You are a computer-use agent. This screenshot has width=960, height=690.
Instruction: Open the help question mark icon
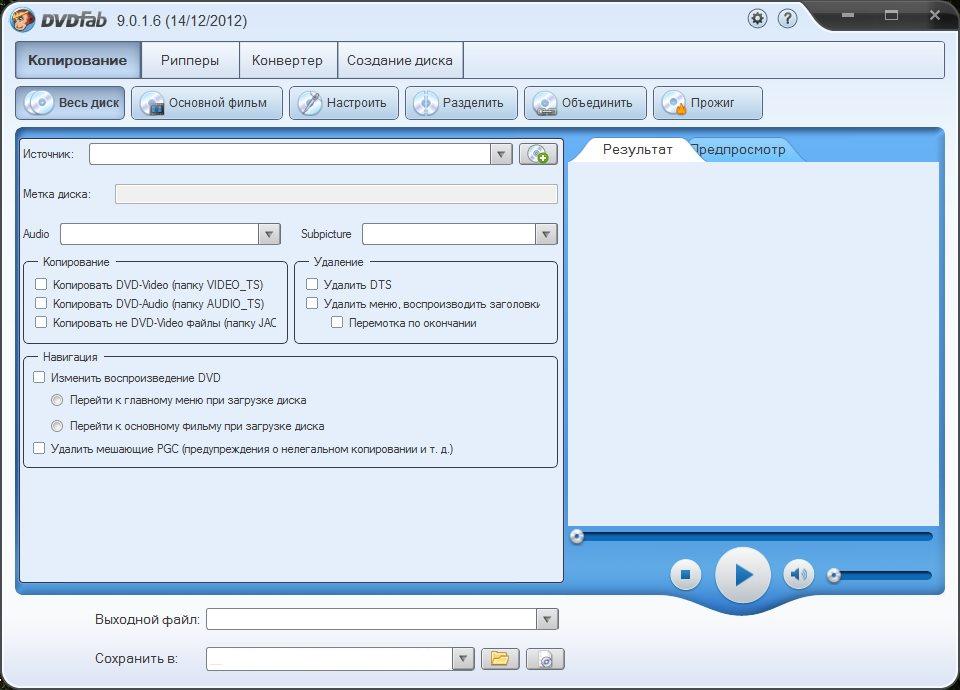point(787,19)
